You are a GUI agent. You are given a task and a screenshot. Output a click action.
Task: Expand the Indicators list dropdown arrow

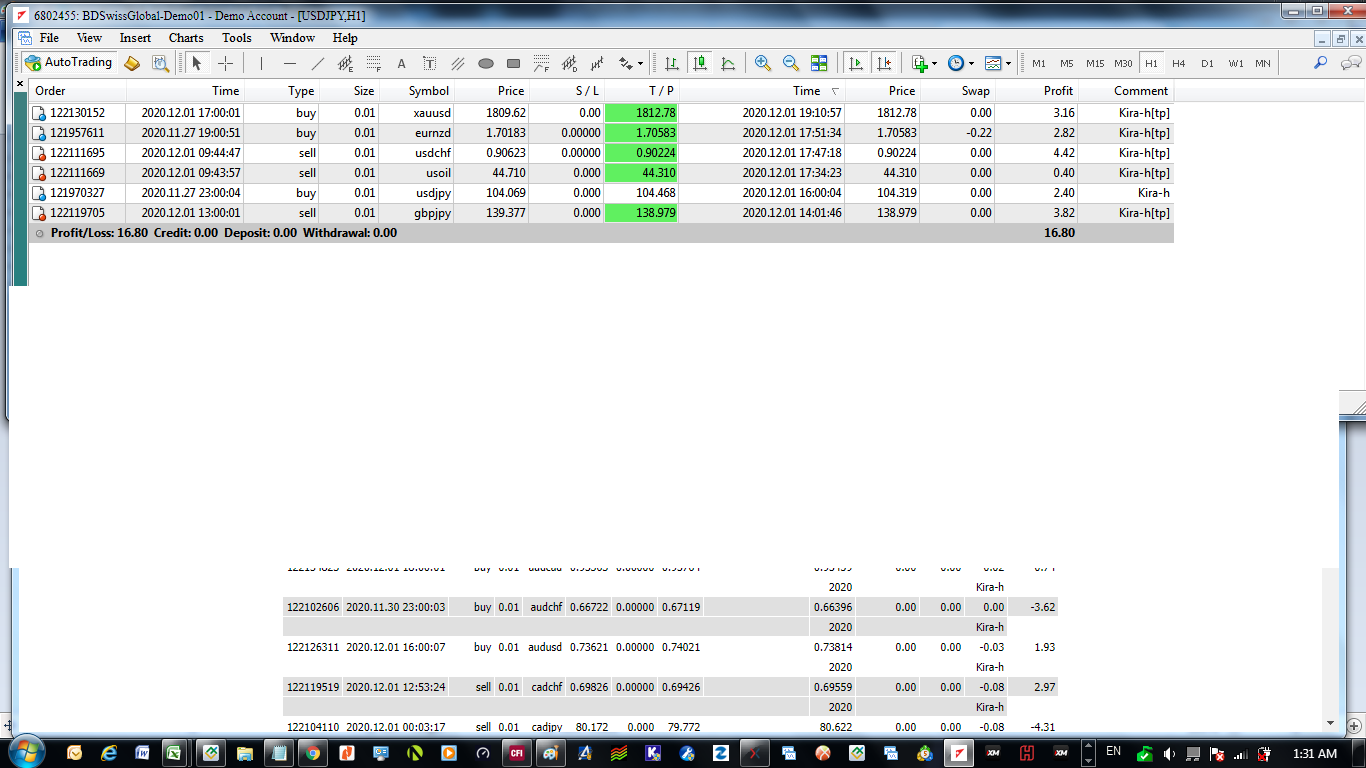click(x=934, y=63)
